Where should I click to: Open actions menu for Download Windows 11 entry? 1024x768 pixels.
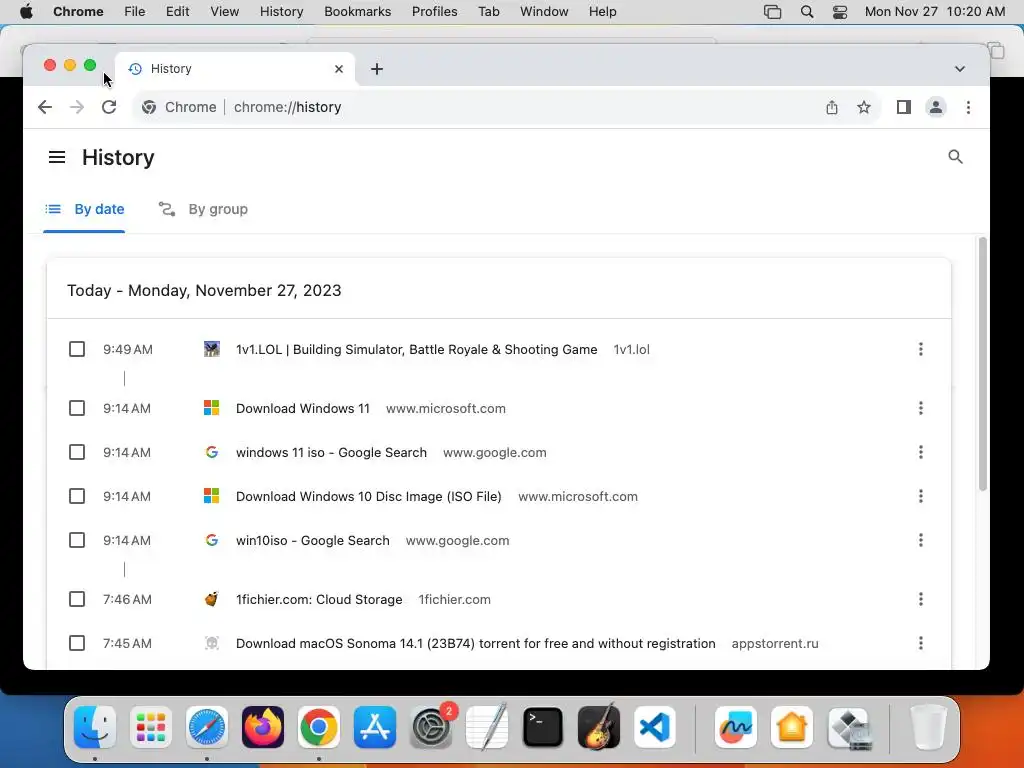click(x=921, y=408)
